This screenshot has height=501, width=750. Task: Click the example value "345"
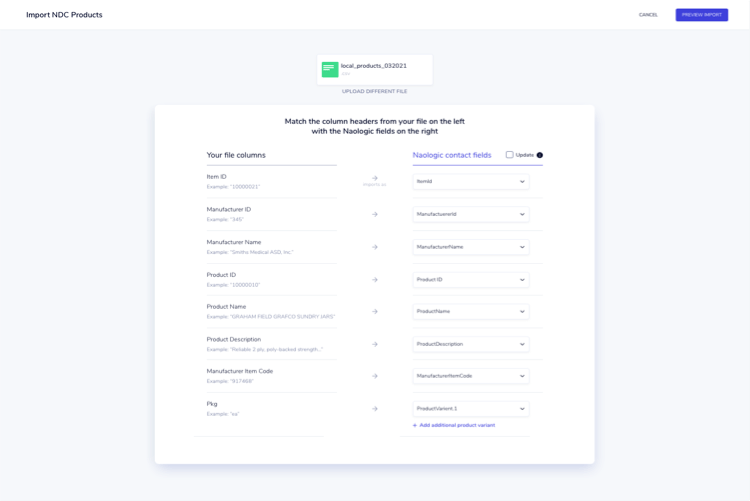[x=237, y=219]
